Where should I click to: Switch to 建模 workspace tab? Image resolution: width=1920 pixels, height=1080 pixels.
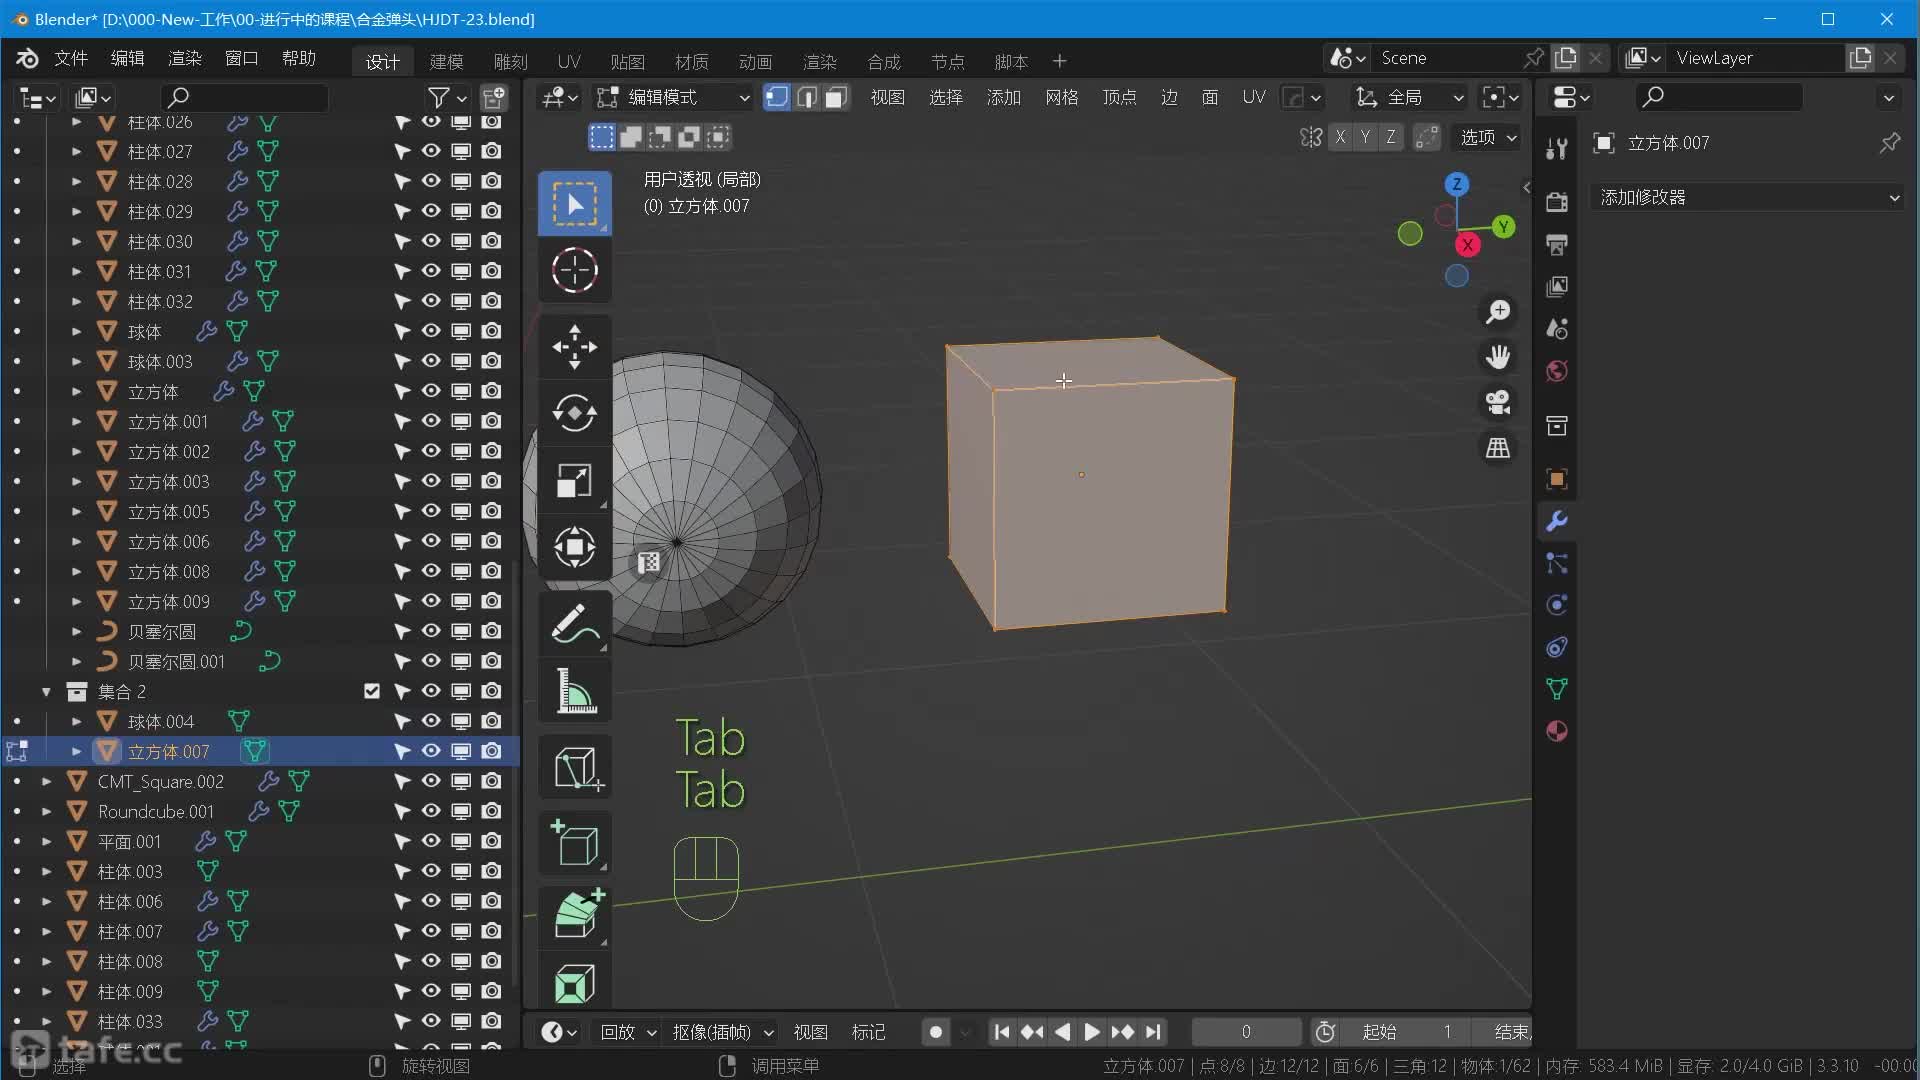[x=446, y=61]
